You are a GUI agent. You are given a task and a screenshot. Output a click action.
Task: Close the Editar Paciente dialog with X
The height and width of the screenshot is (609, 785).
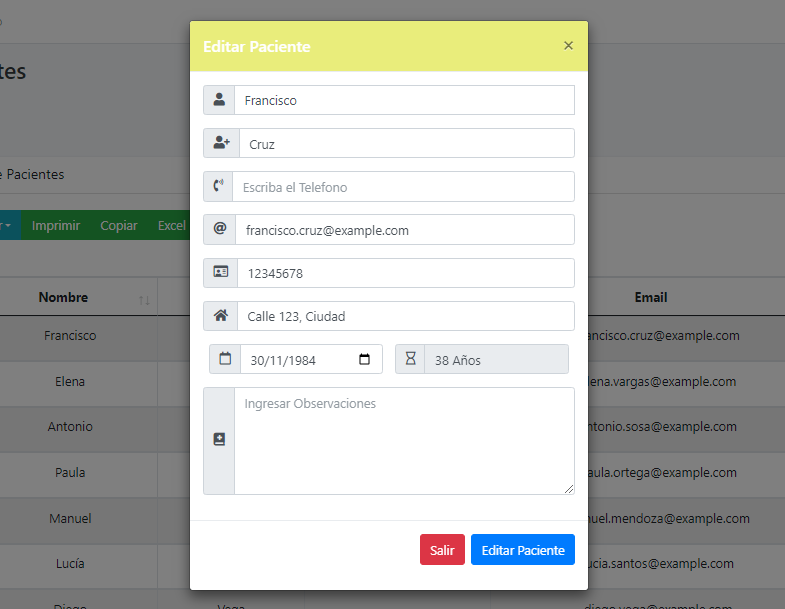[x=568, y=46]
